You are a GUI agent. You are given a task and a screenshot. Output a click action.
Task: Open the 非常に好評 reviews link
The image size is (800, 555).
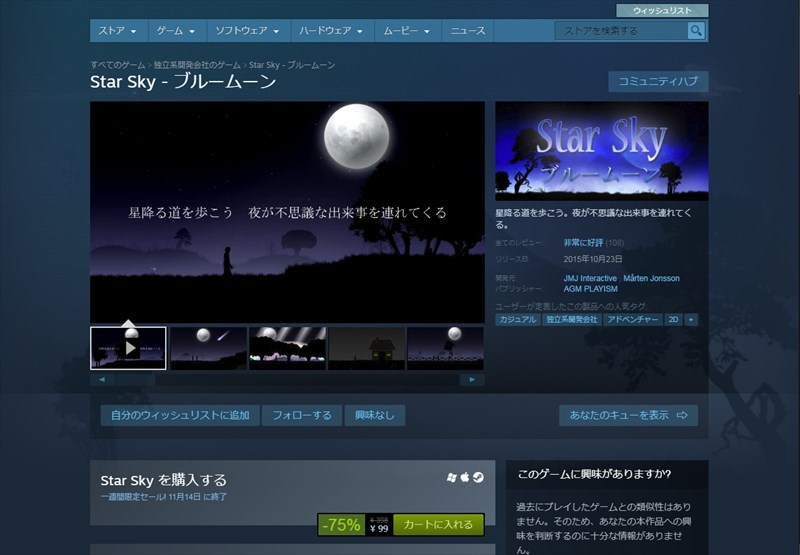click(583, 243)
